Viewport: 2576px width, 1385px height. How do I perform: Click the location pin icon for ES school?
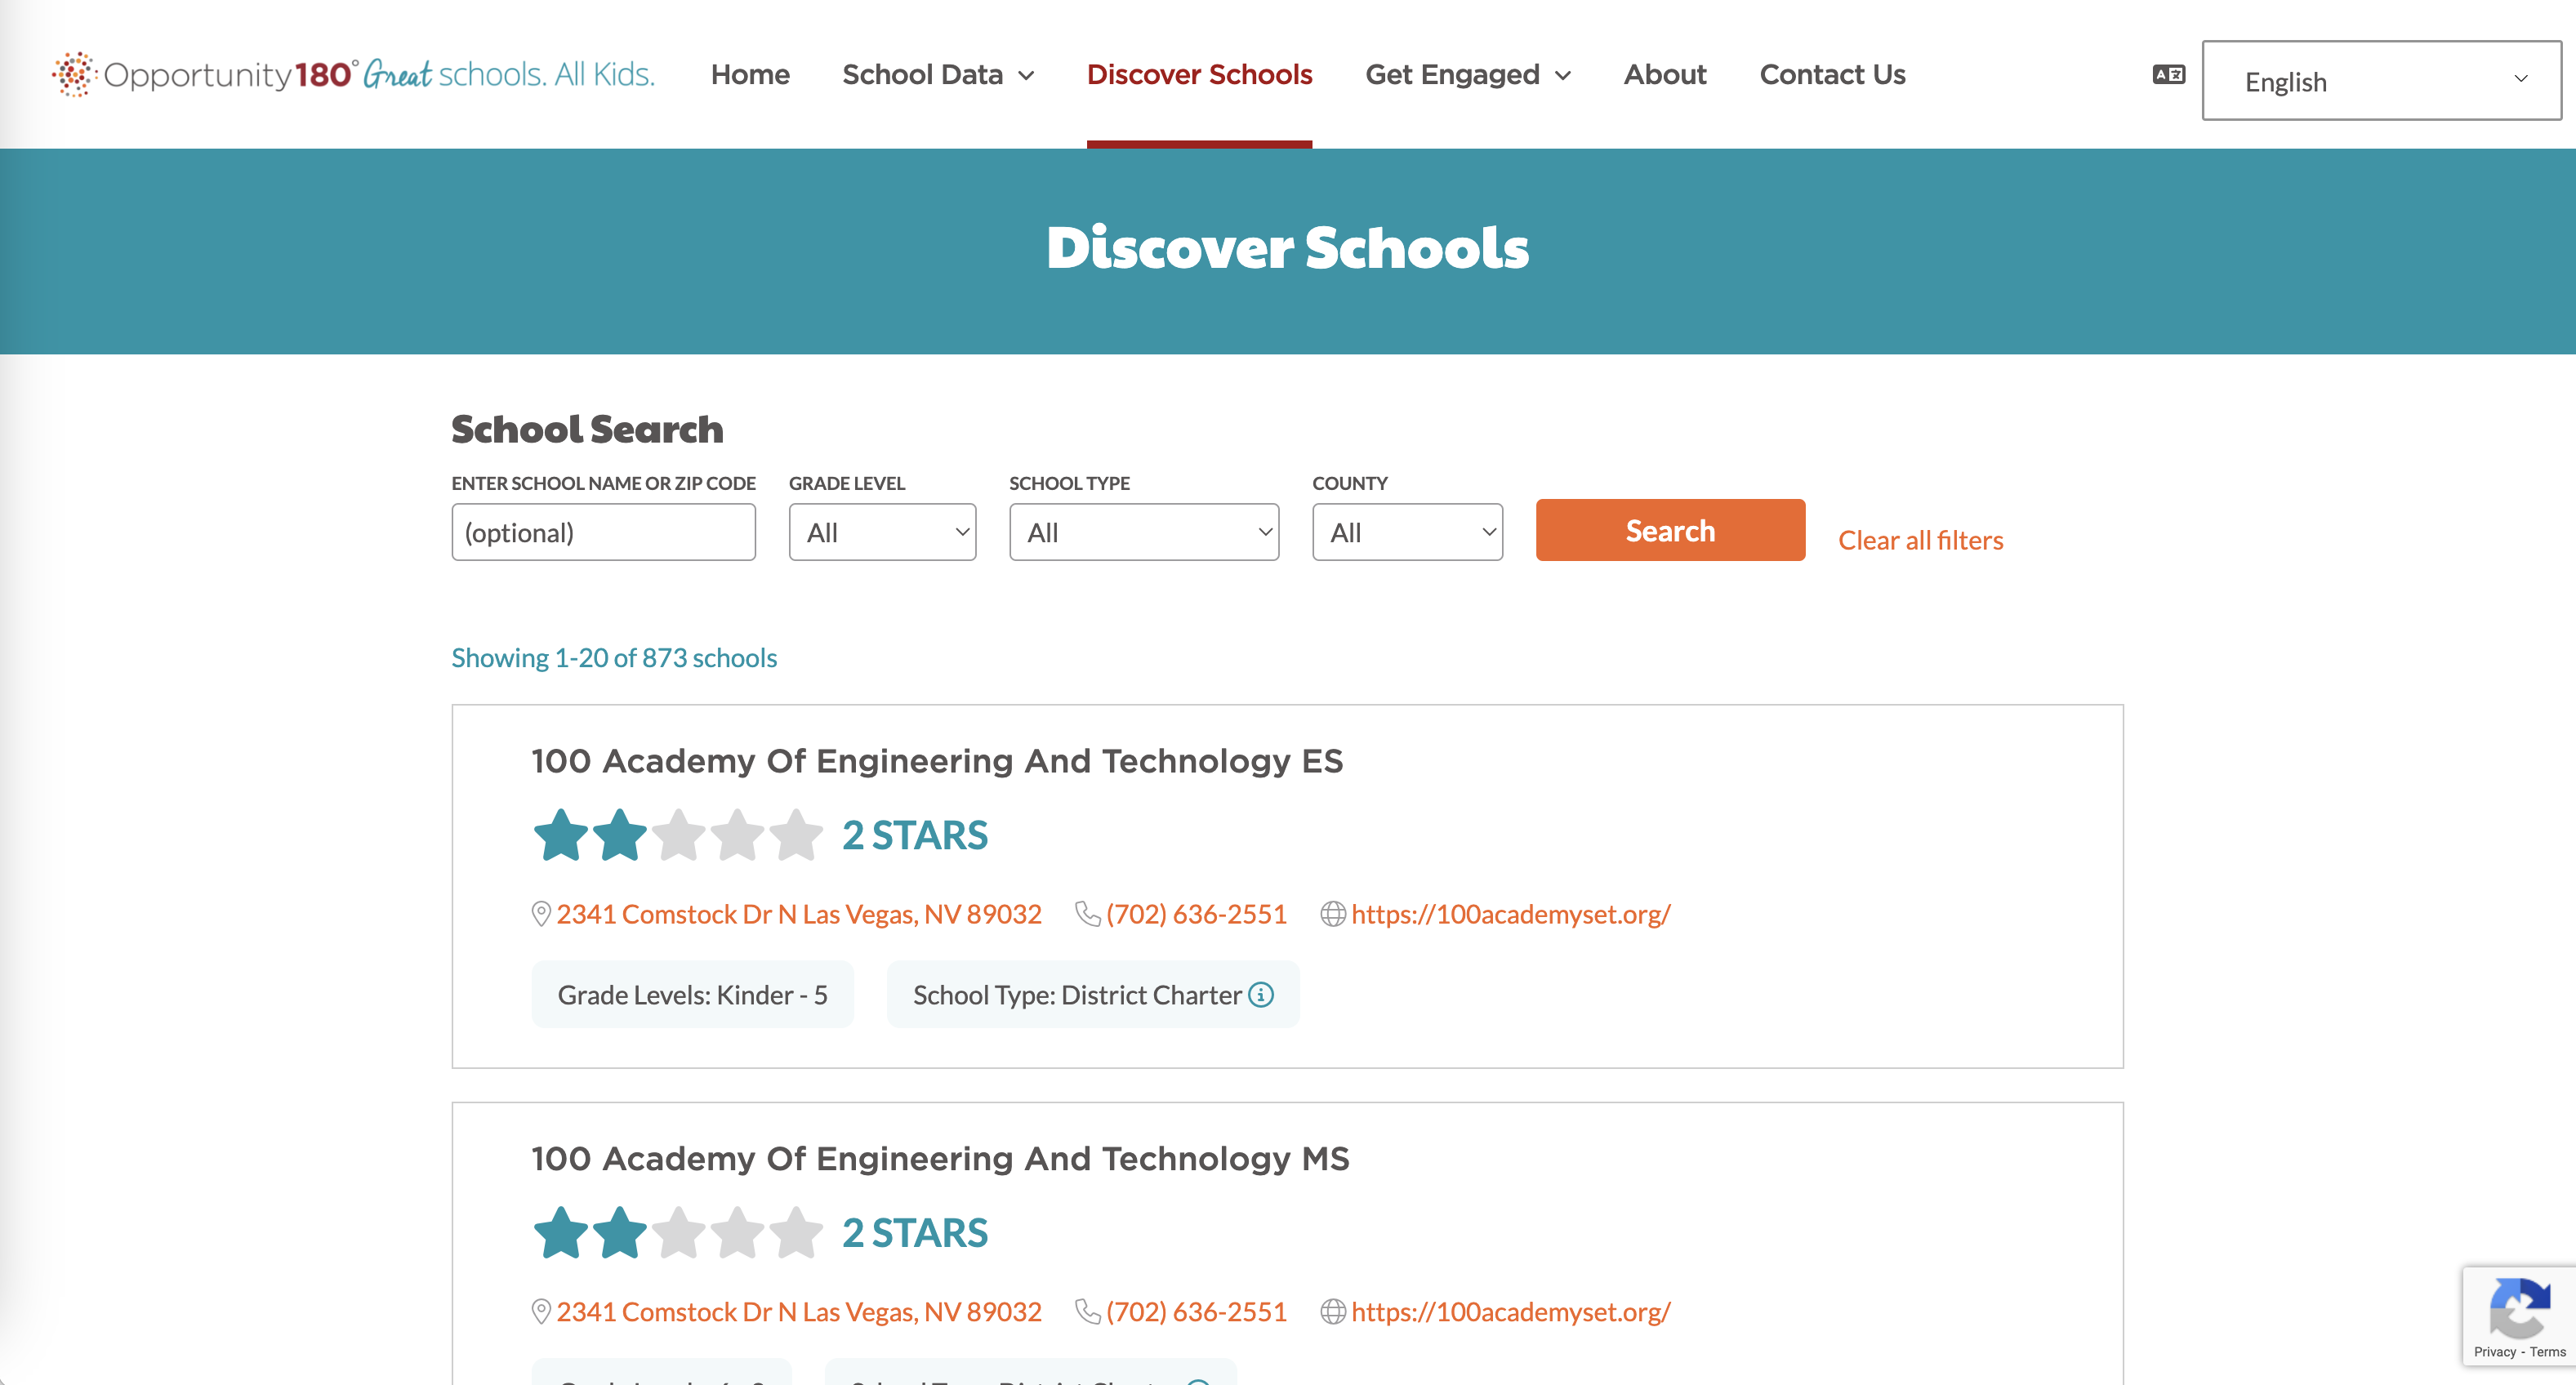pos(541,914)
